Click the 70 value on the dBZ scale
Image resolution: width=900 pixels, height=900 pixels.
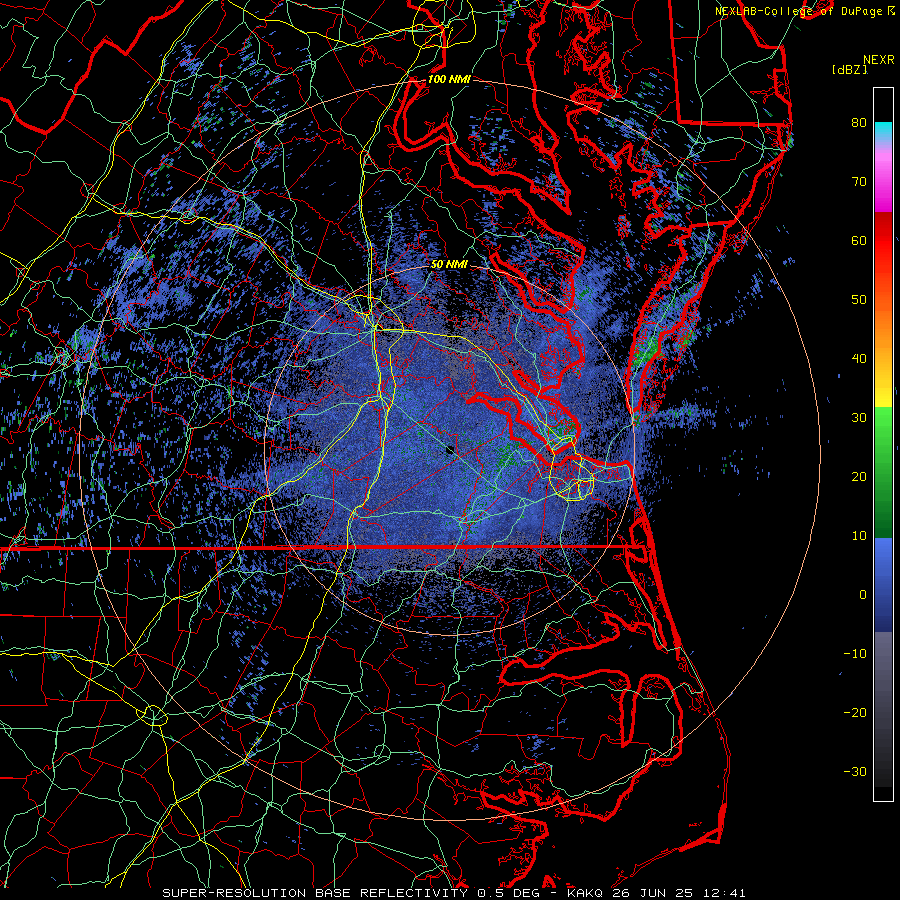[x=859, y=182]
